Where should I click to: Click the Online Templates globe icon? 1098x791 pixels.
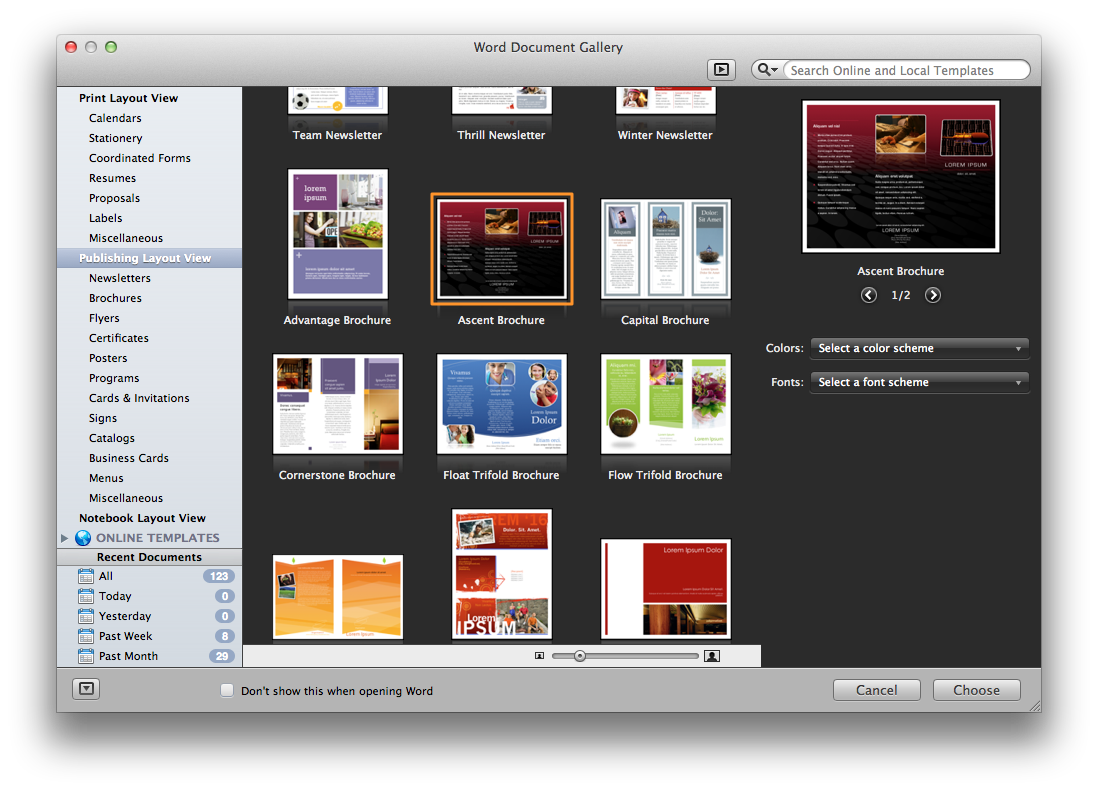click(x=83, y=538)
